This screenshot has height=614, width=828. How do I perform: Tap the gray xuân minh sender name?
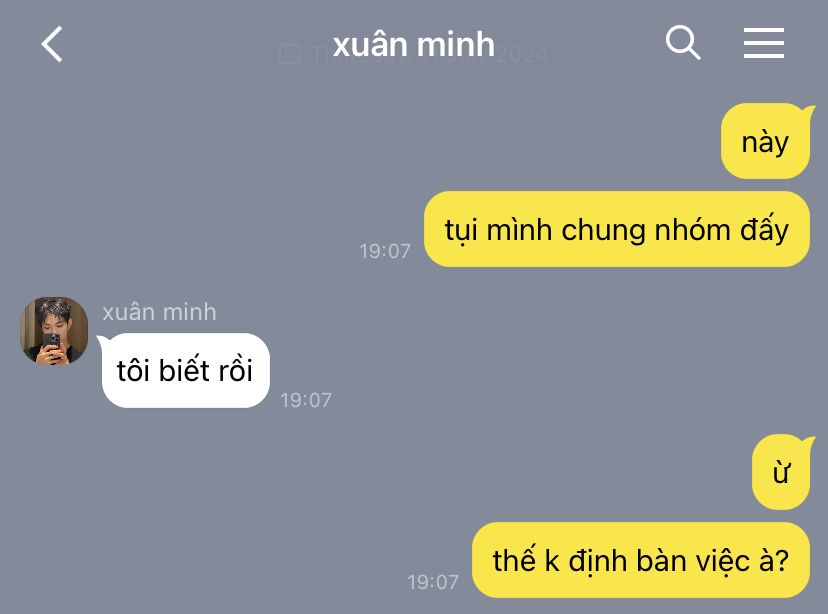(159, 312)
